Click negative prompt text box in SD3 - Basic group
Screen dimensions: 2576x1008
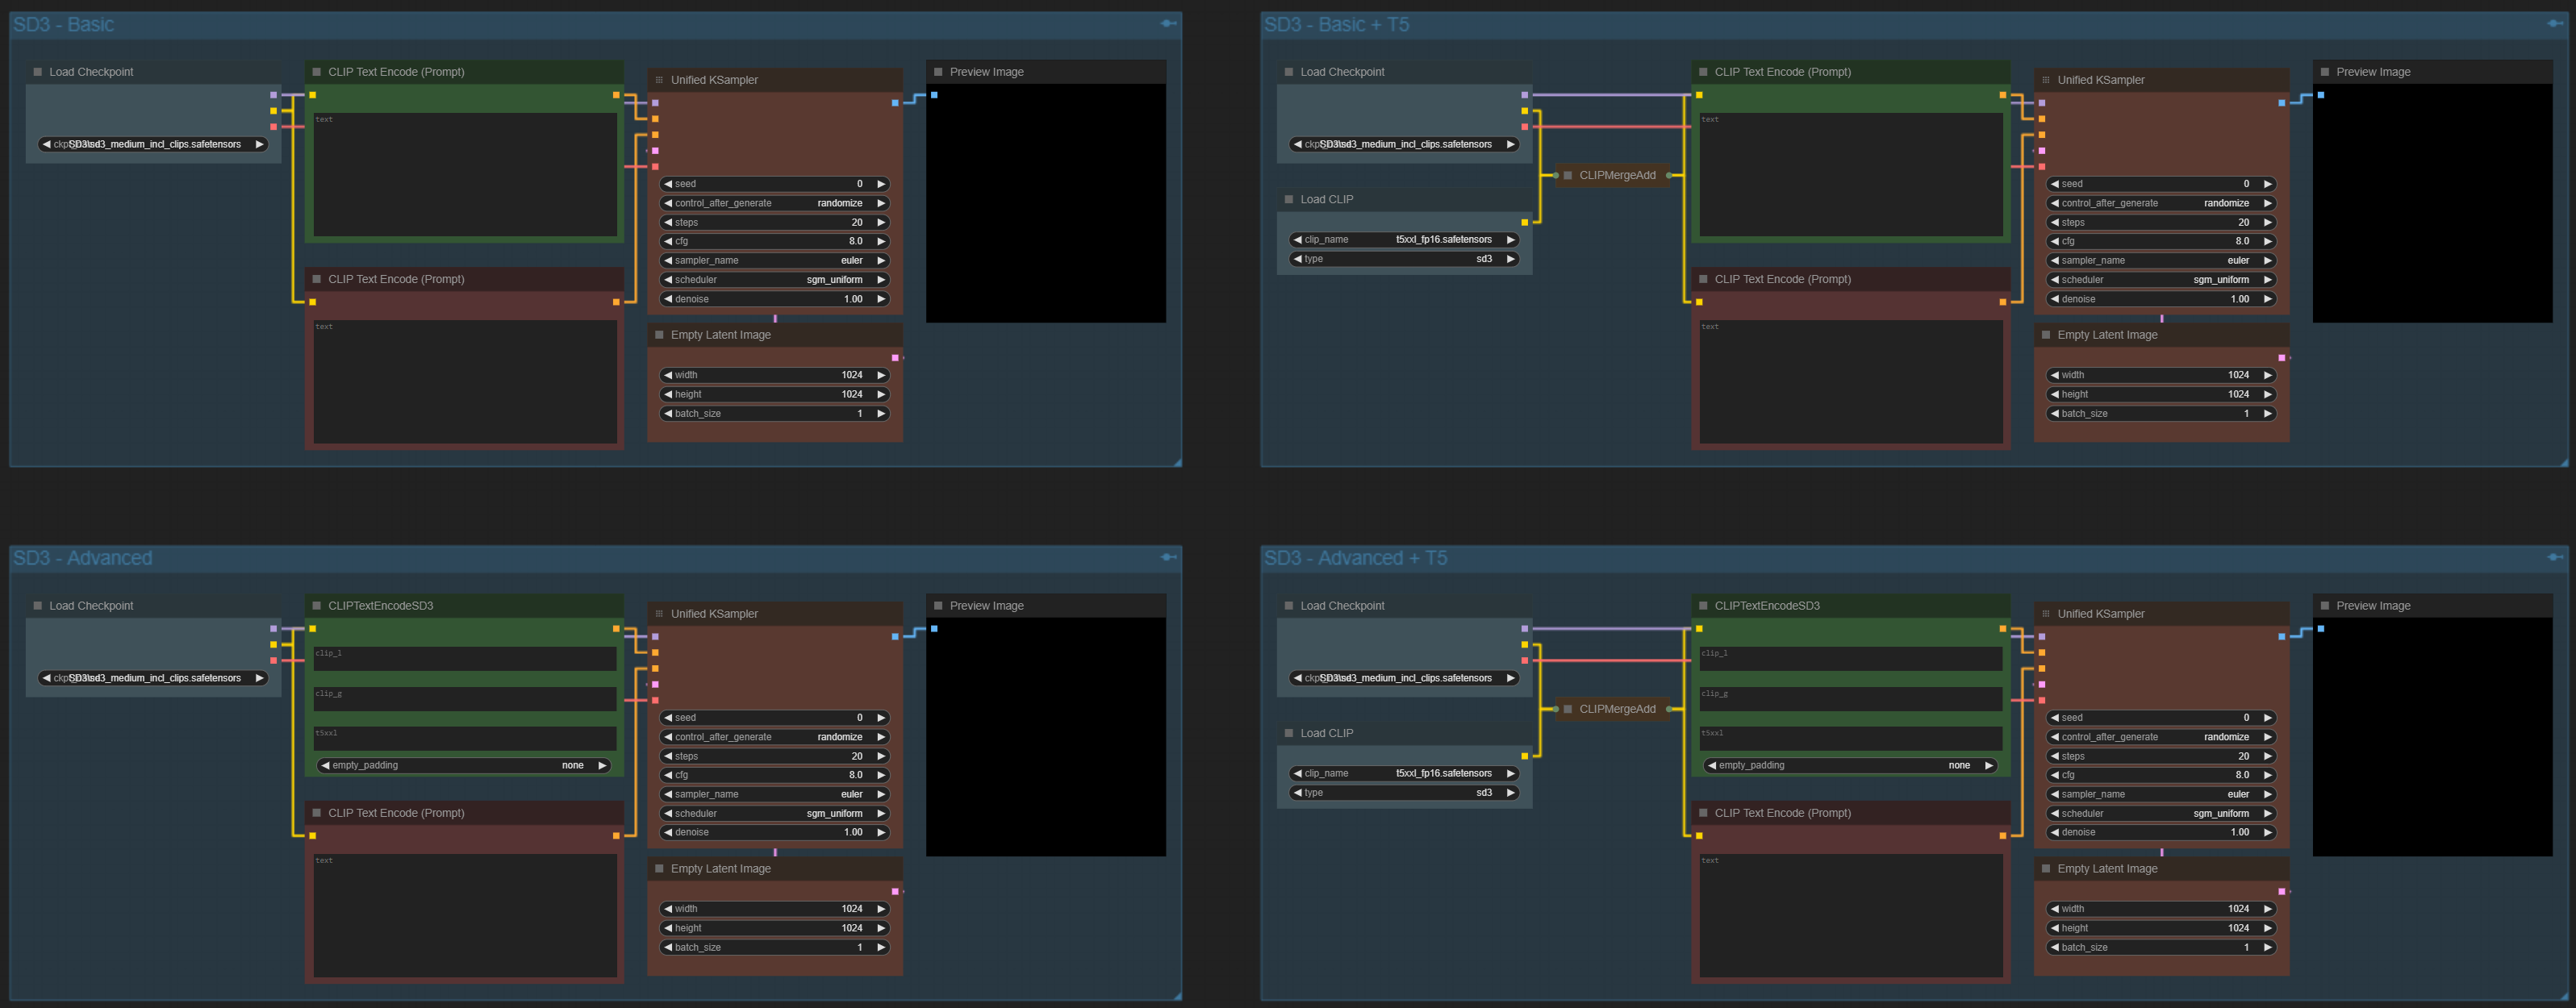pos(465,382)
